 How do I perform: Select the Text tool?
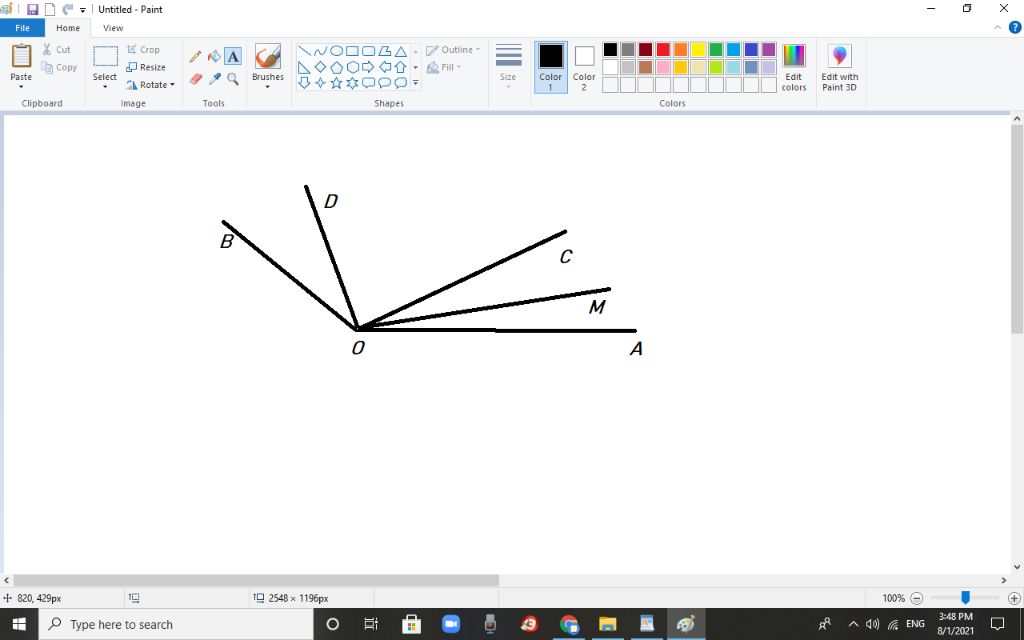[233, 56]
